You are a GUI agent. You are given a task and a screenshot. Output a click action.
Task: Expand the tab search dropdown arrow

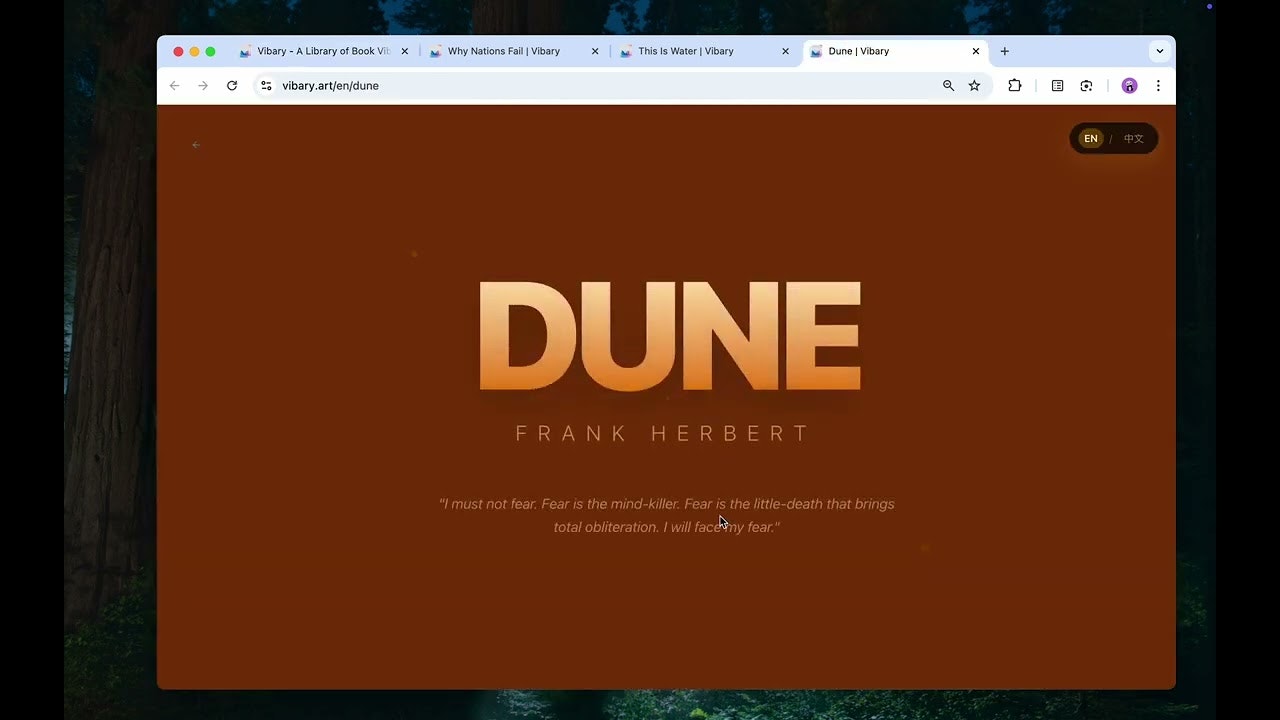(1160, 51)
